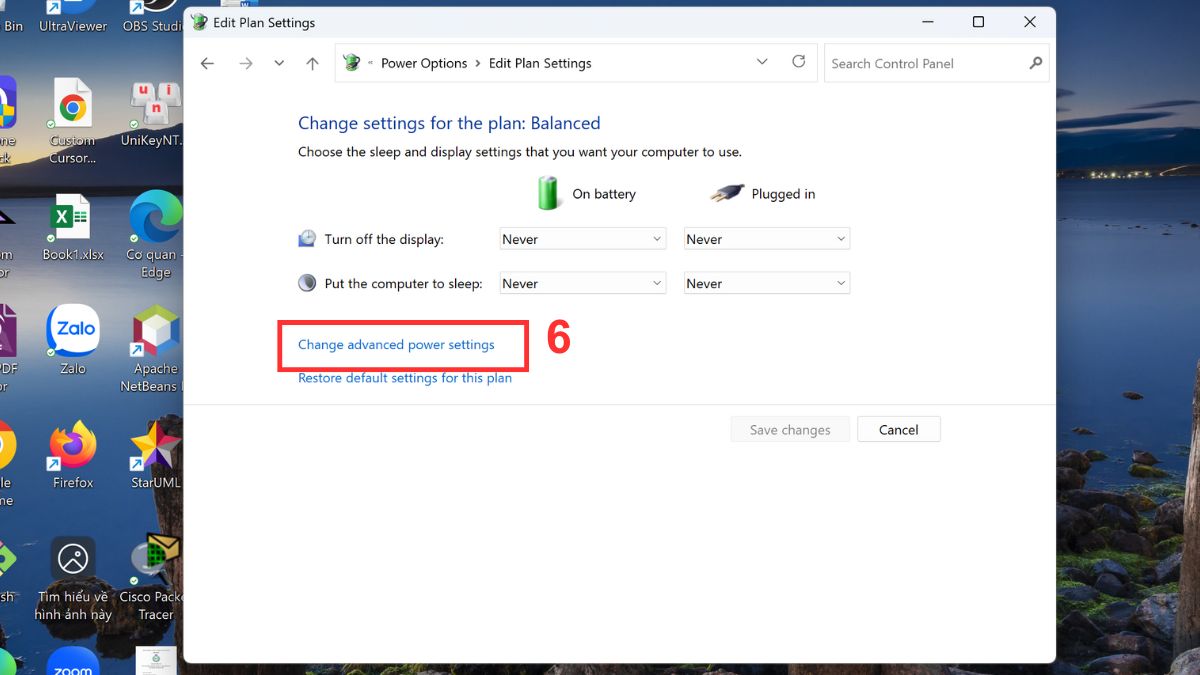This screenshot has height=675, width=1200.
Task: Click Restore default settings for this plan
Action: tap(405, 378)
